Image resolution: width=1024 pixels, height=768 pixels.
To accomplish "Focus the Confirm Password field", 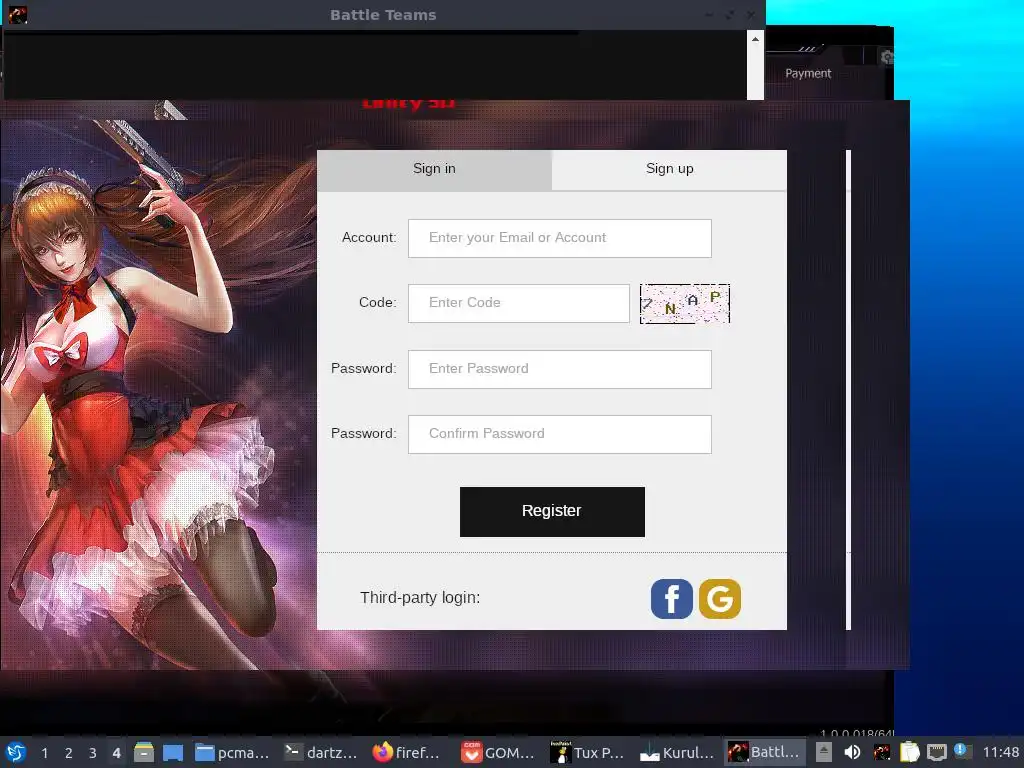I will [x=560, y=434].
